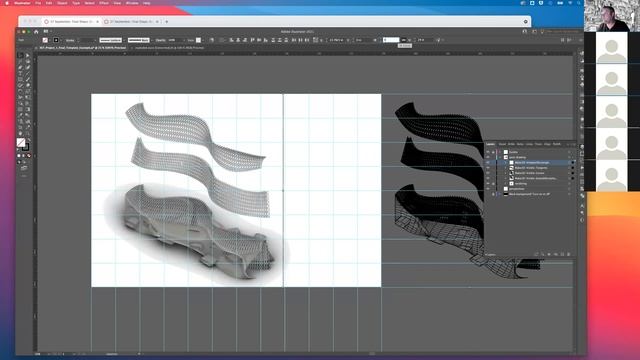
Task: Select the Zoom tool
Action: (x=28, y=133)
